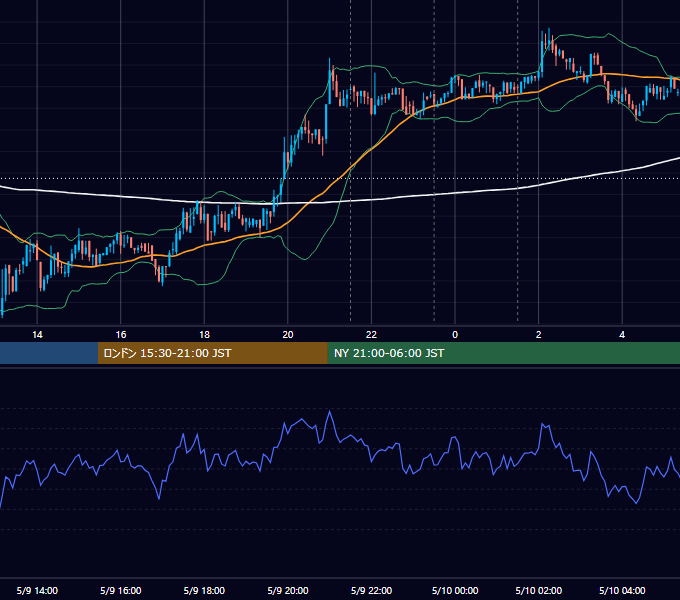Click the NY 21:00-06:00 JST session bar

(503, 353)
